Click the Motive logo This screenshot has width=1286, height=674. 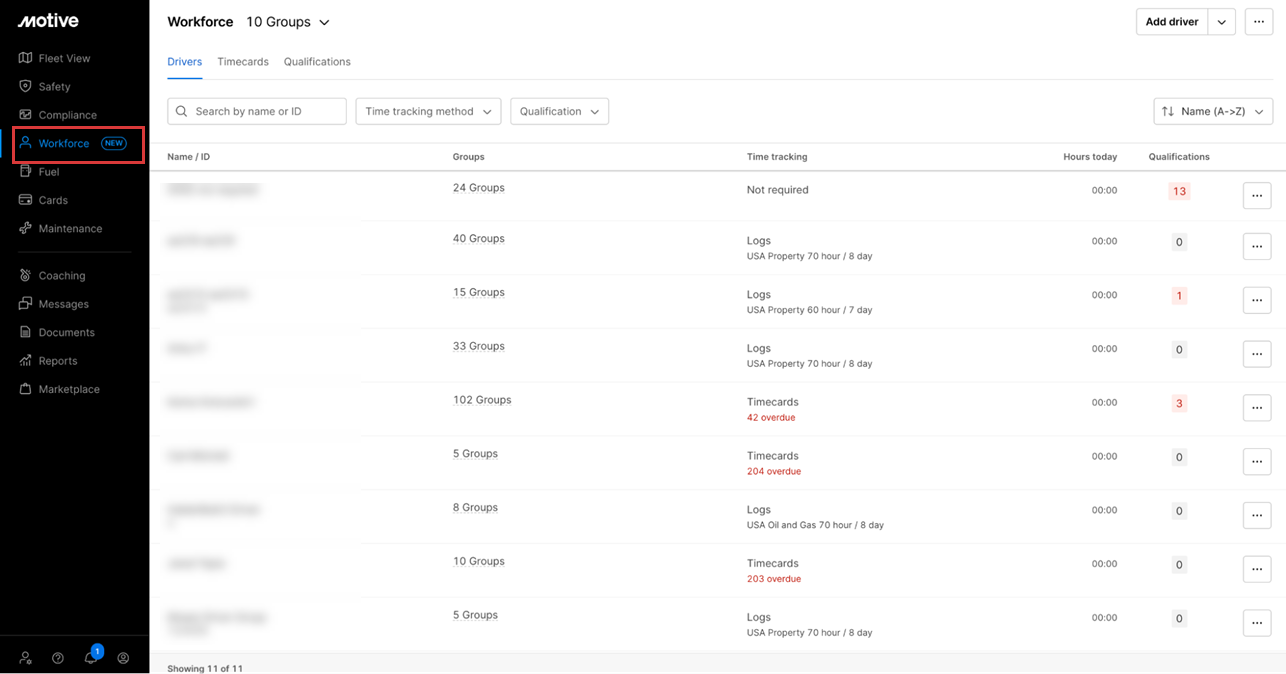pos(48,21)
